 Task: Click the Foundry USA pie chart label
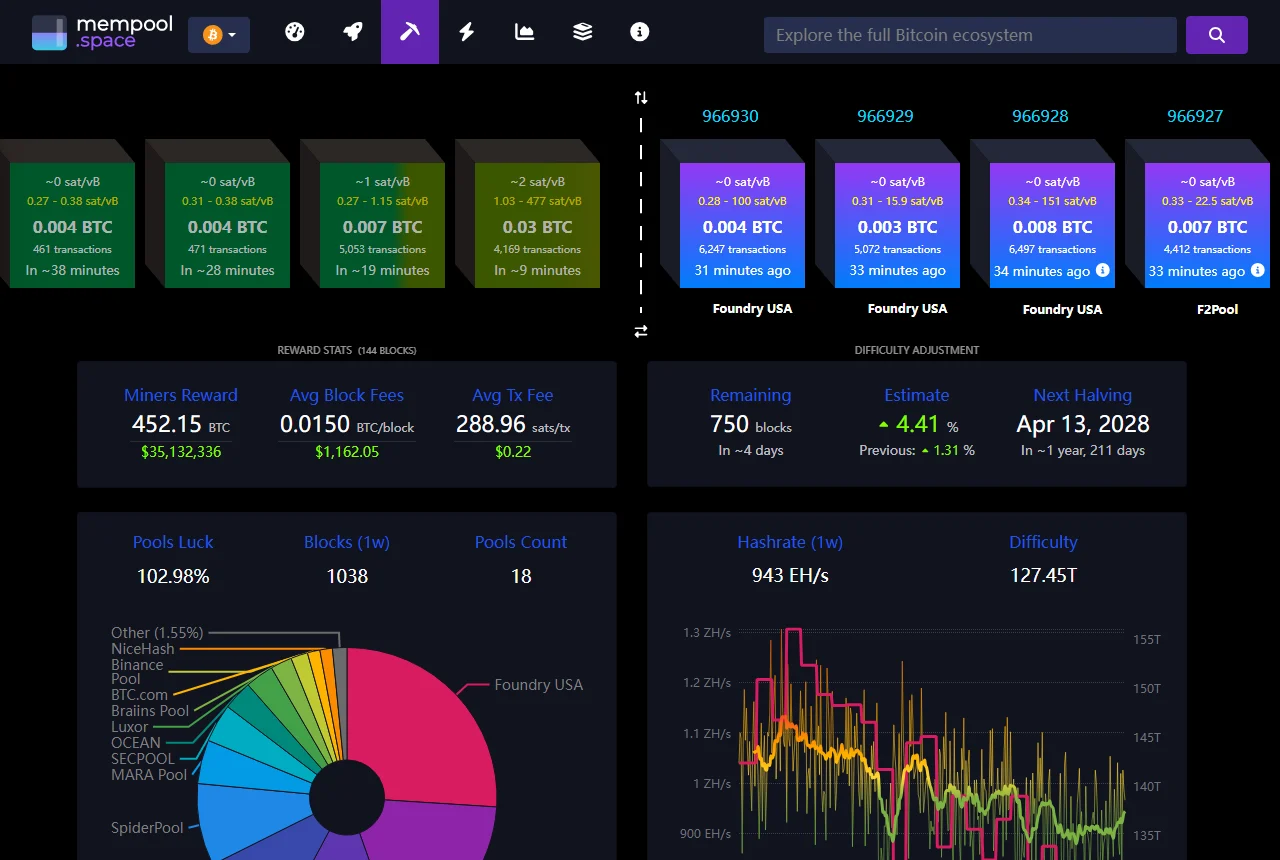(x=538, y=685)
